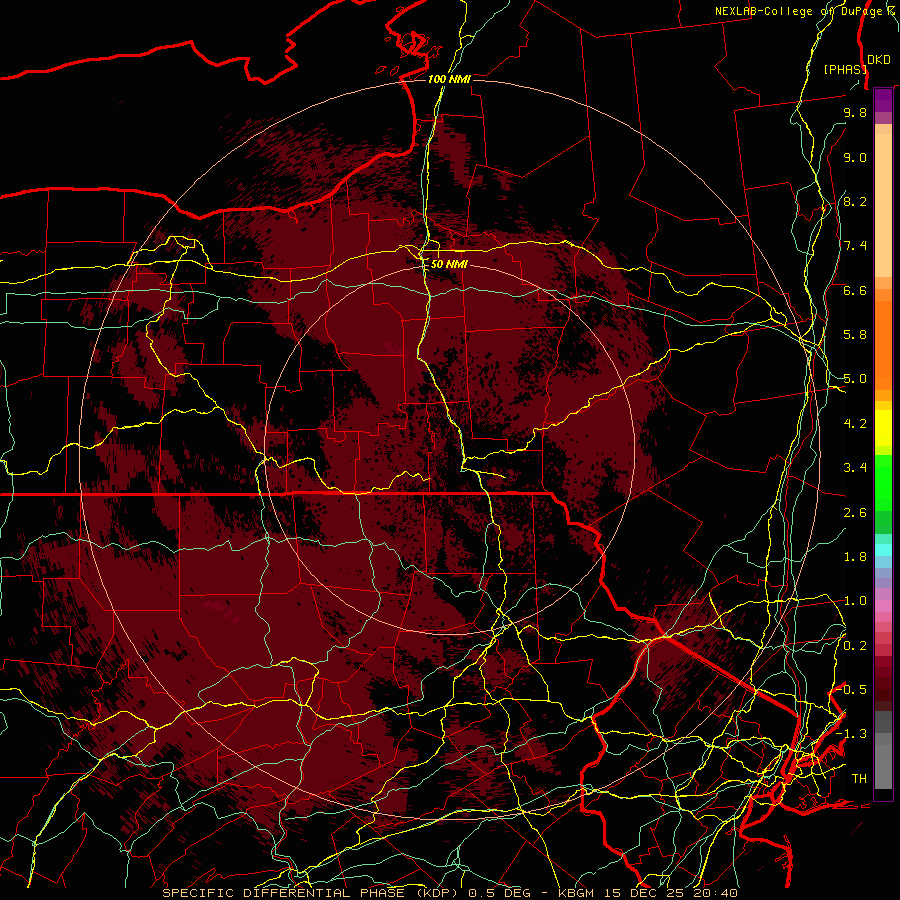Click the 7.4 value on color scale
900x900 pixels.
855,246
